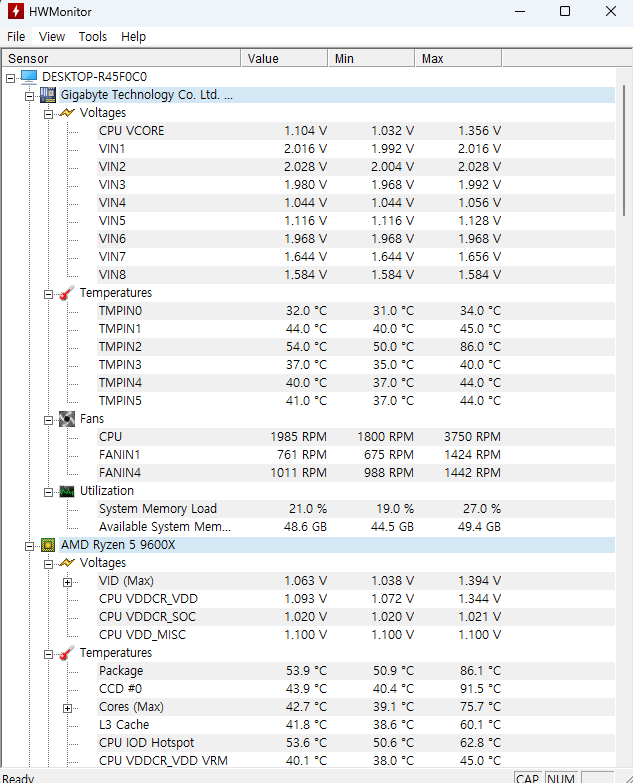The height and width of the screenshot is (783, 633).
Task: Click the Gigabyte motherboard chip icon
Action: (48, 95)
